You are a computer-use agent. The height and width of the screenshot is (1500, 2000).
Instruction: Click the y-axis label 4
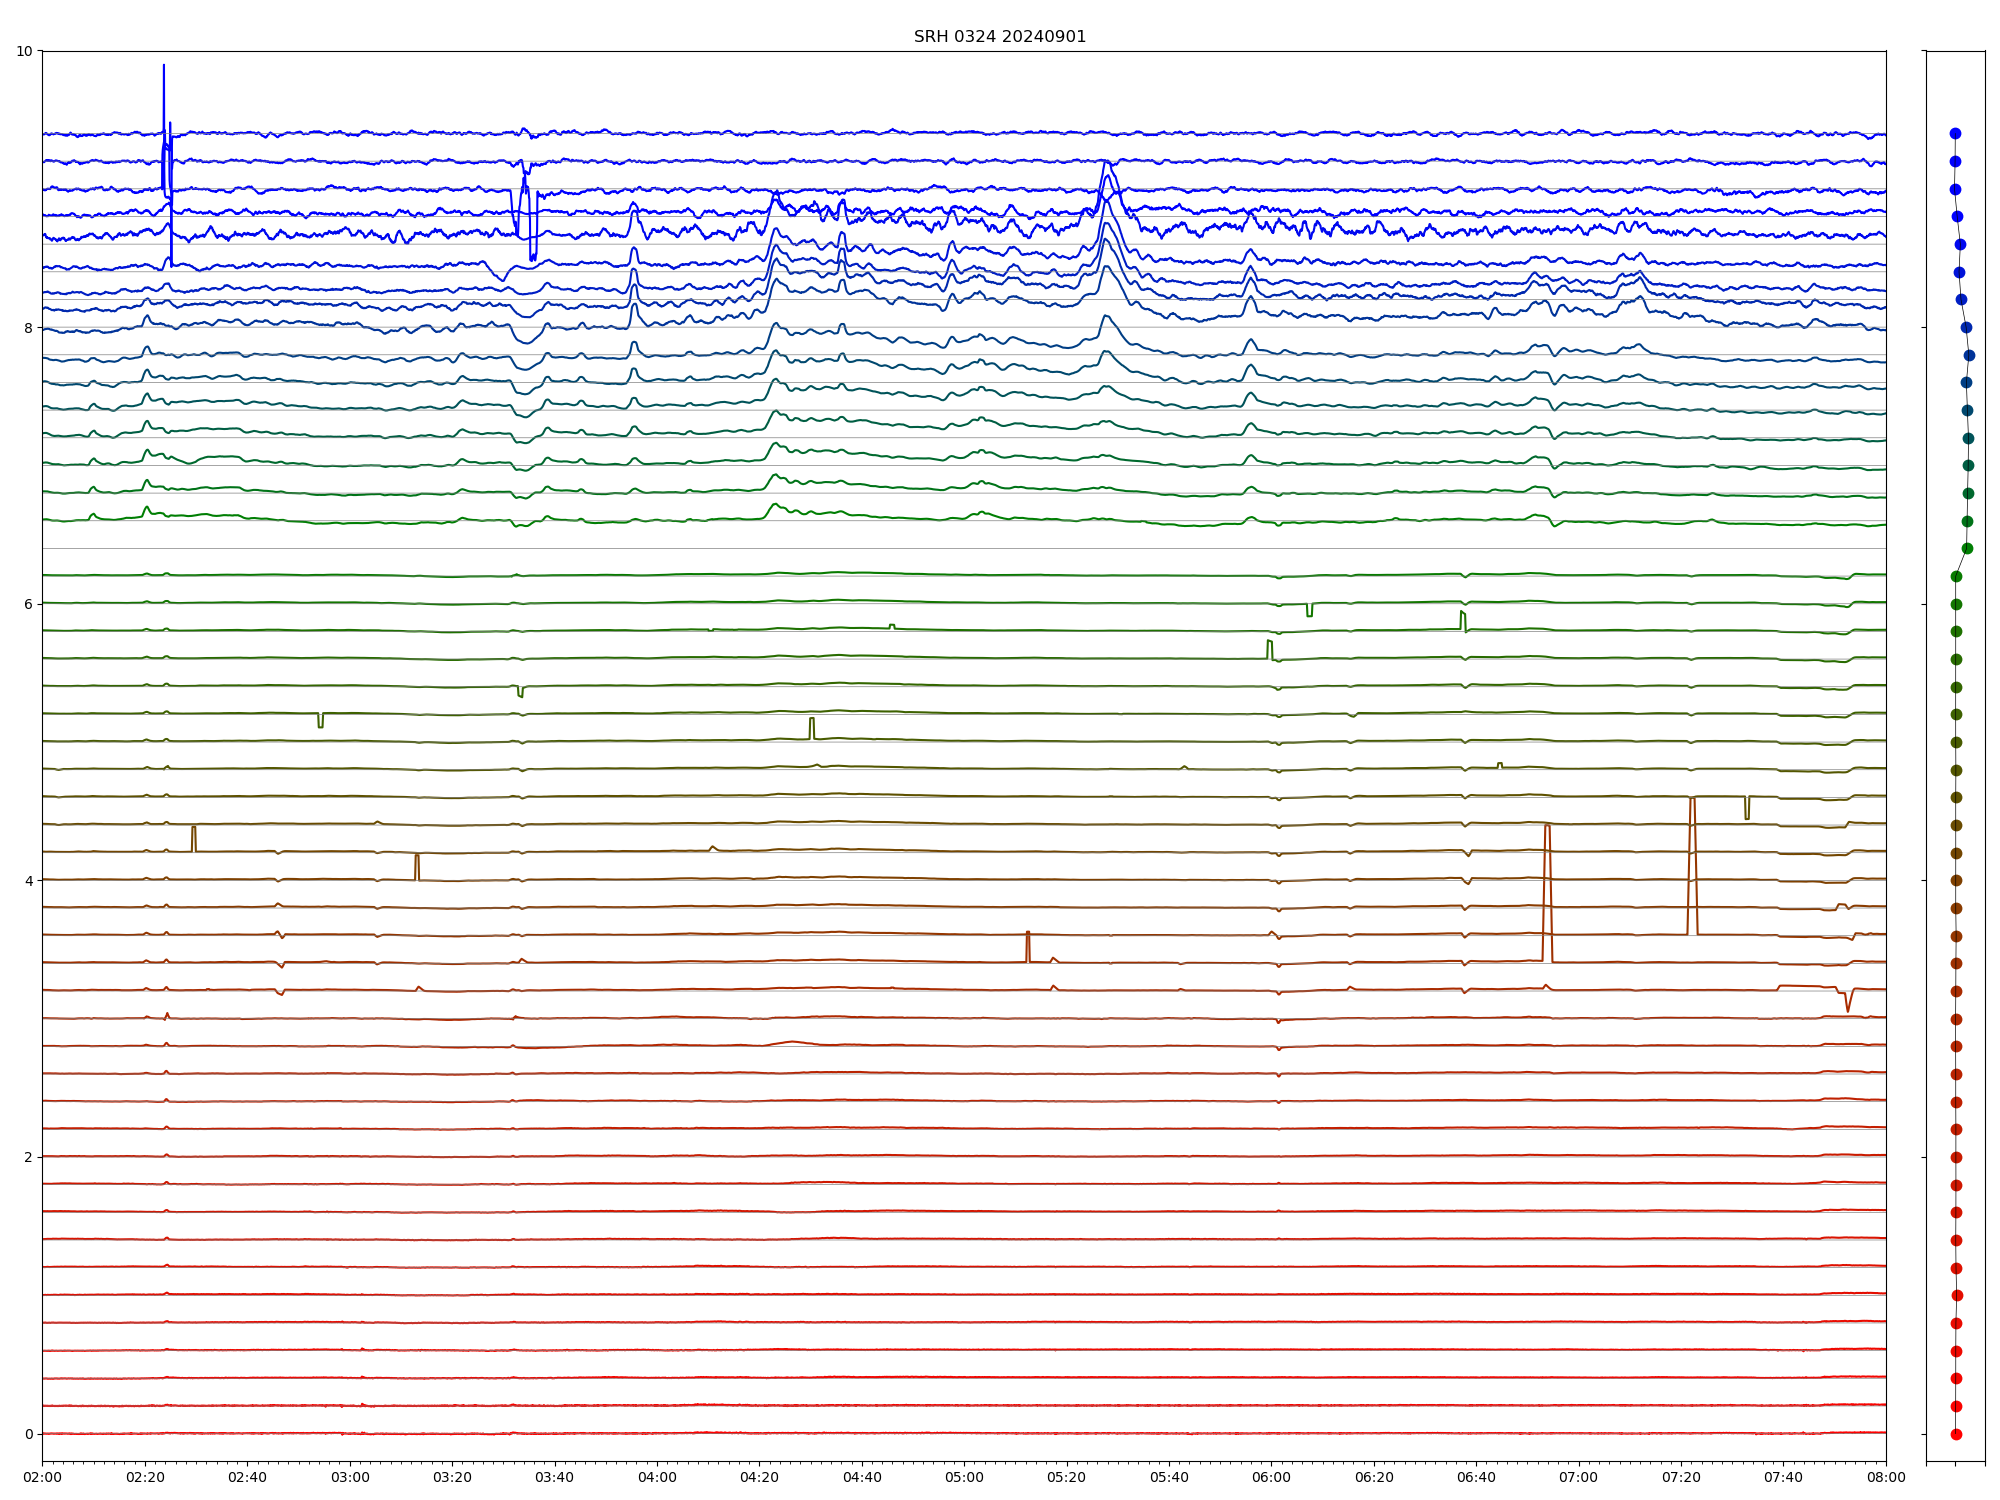tap(29, 881)
